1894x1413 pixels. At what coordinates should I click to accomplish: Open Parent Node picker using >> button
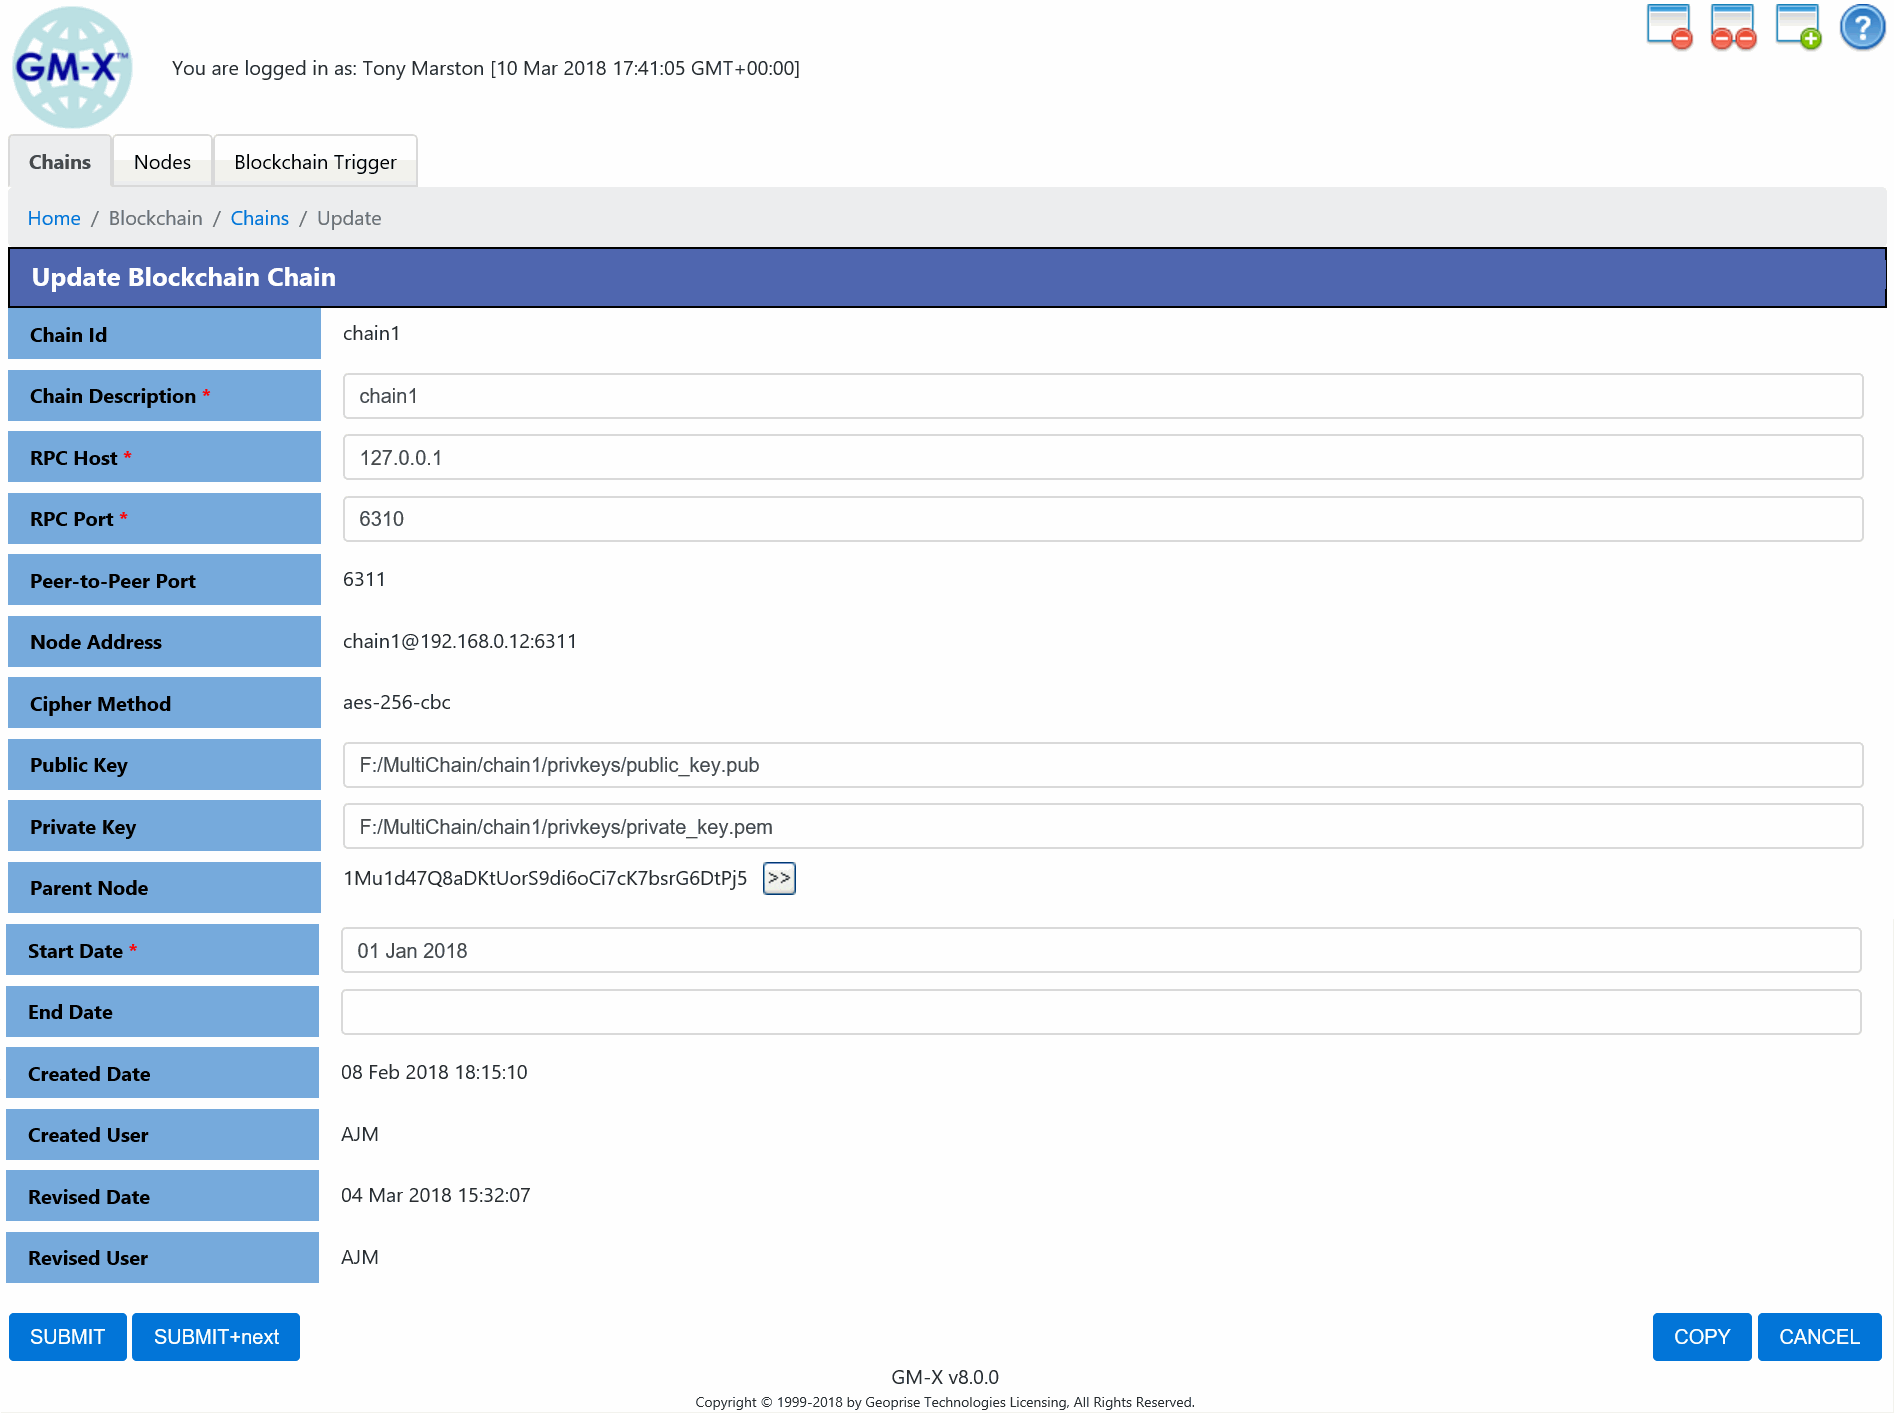tap(779, 878)
